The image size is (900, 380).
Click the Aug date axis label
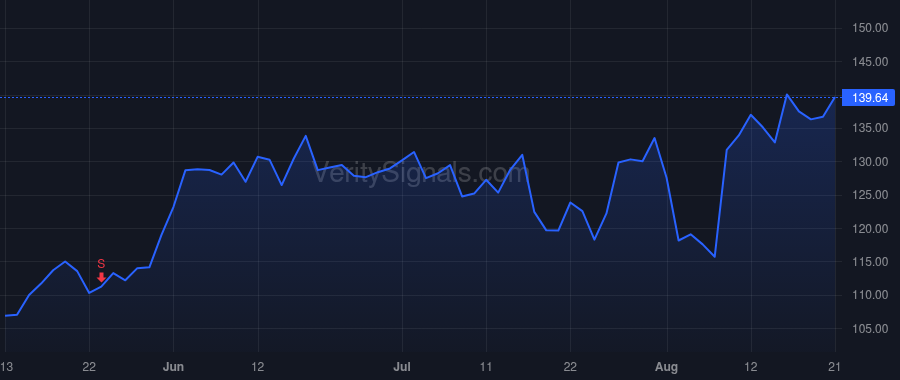click(667, 367)
